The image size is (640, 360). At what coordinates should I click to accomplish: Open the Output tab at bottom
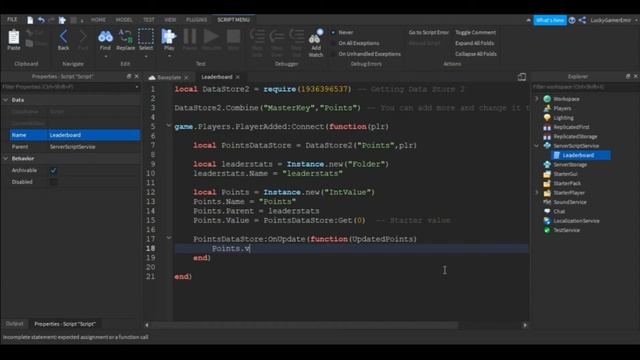[x=14, y=324]
